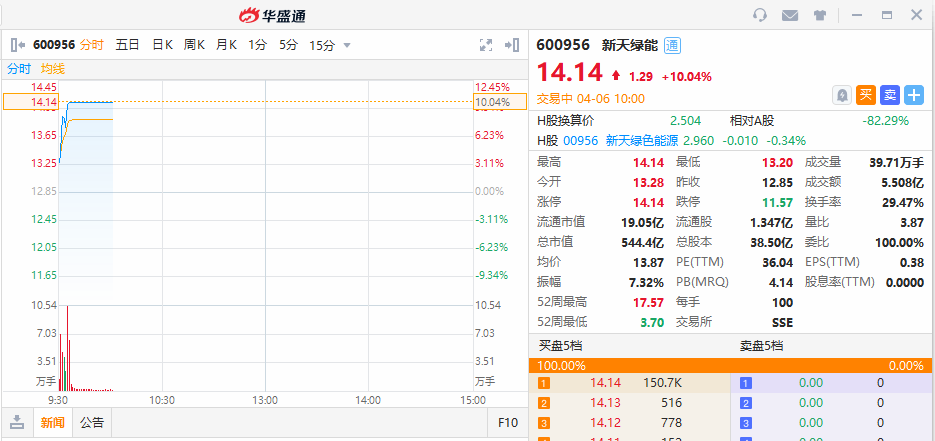
Task: Open the 公告 announcements tab
Action: [92, 423]
